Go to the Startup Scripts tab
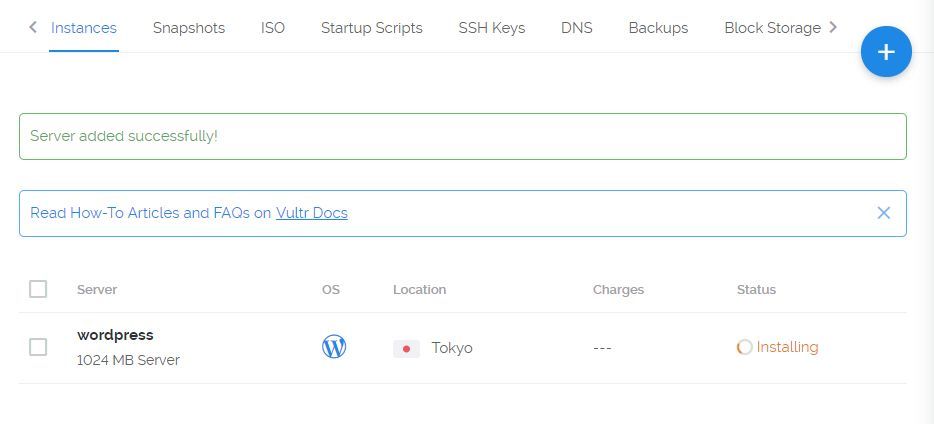934x424 pixels. pyautogui.click(x=372, y=28)
